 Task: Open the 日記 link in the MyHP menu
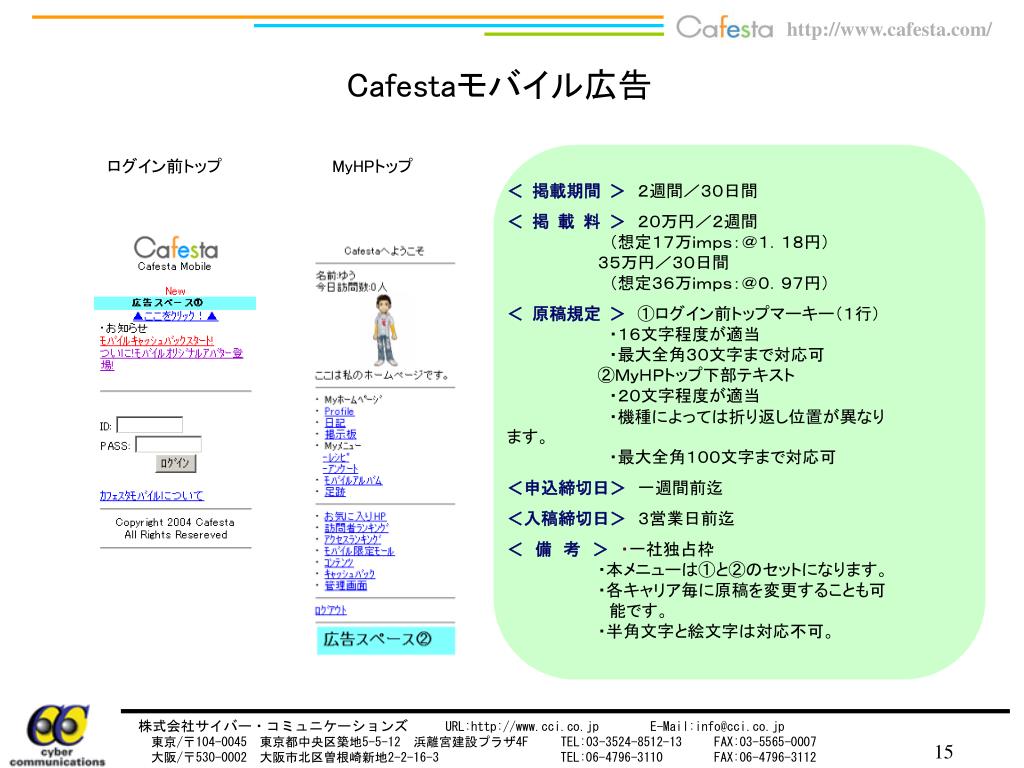[334, 423]
